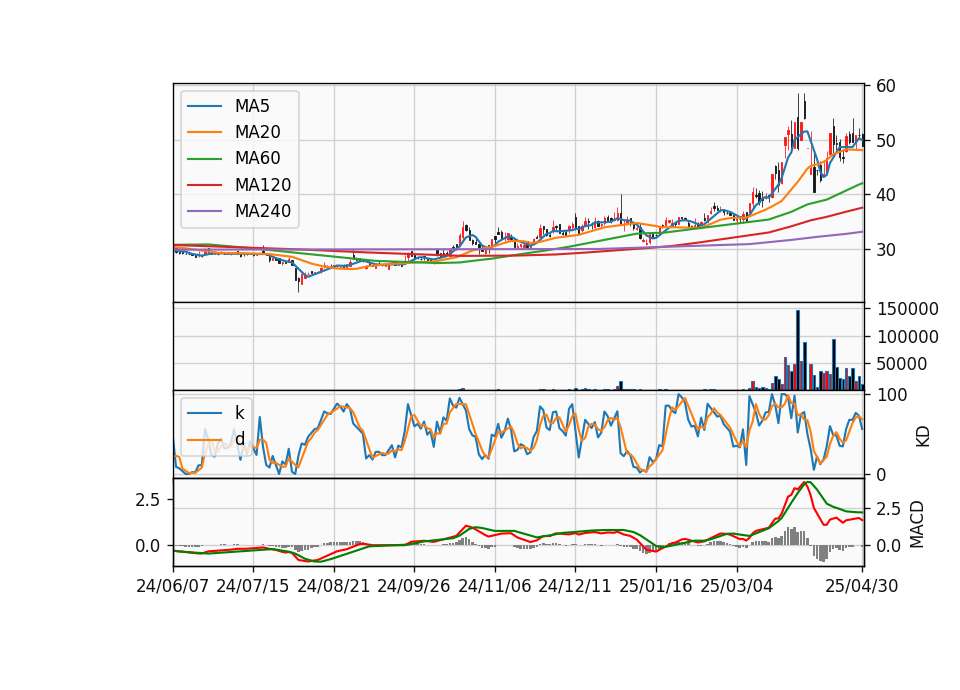The width and height of the screenshot is (960, 690).
Task: Click the tallest volume bar near 150000
Action: click(798, 350)
